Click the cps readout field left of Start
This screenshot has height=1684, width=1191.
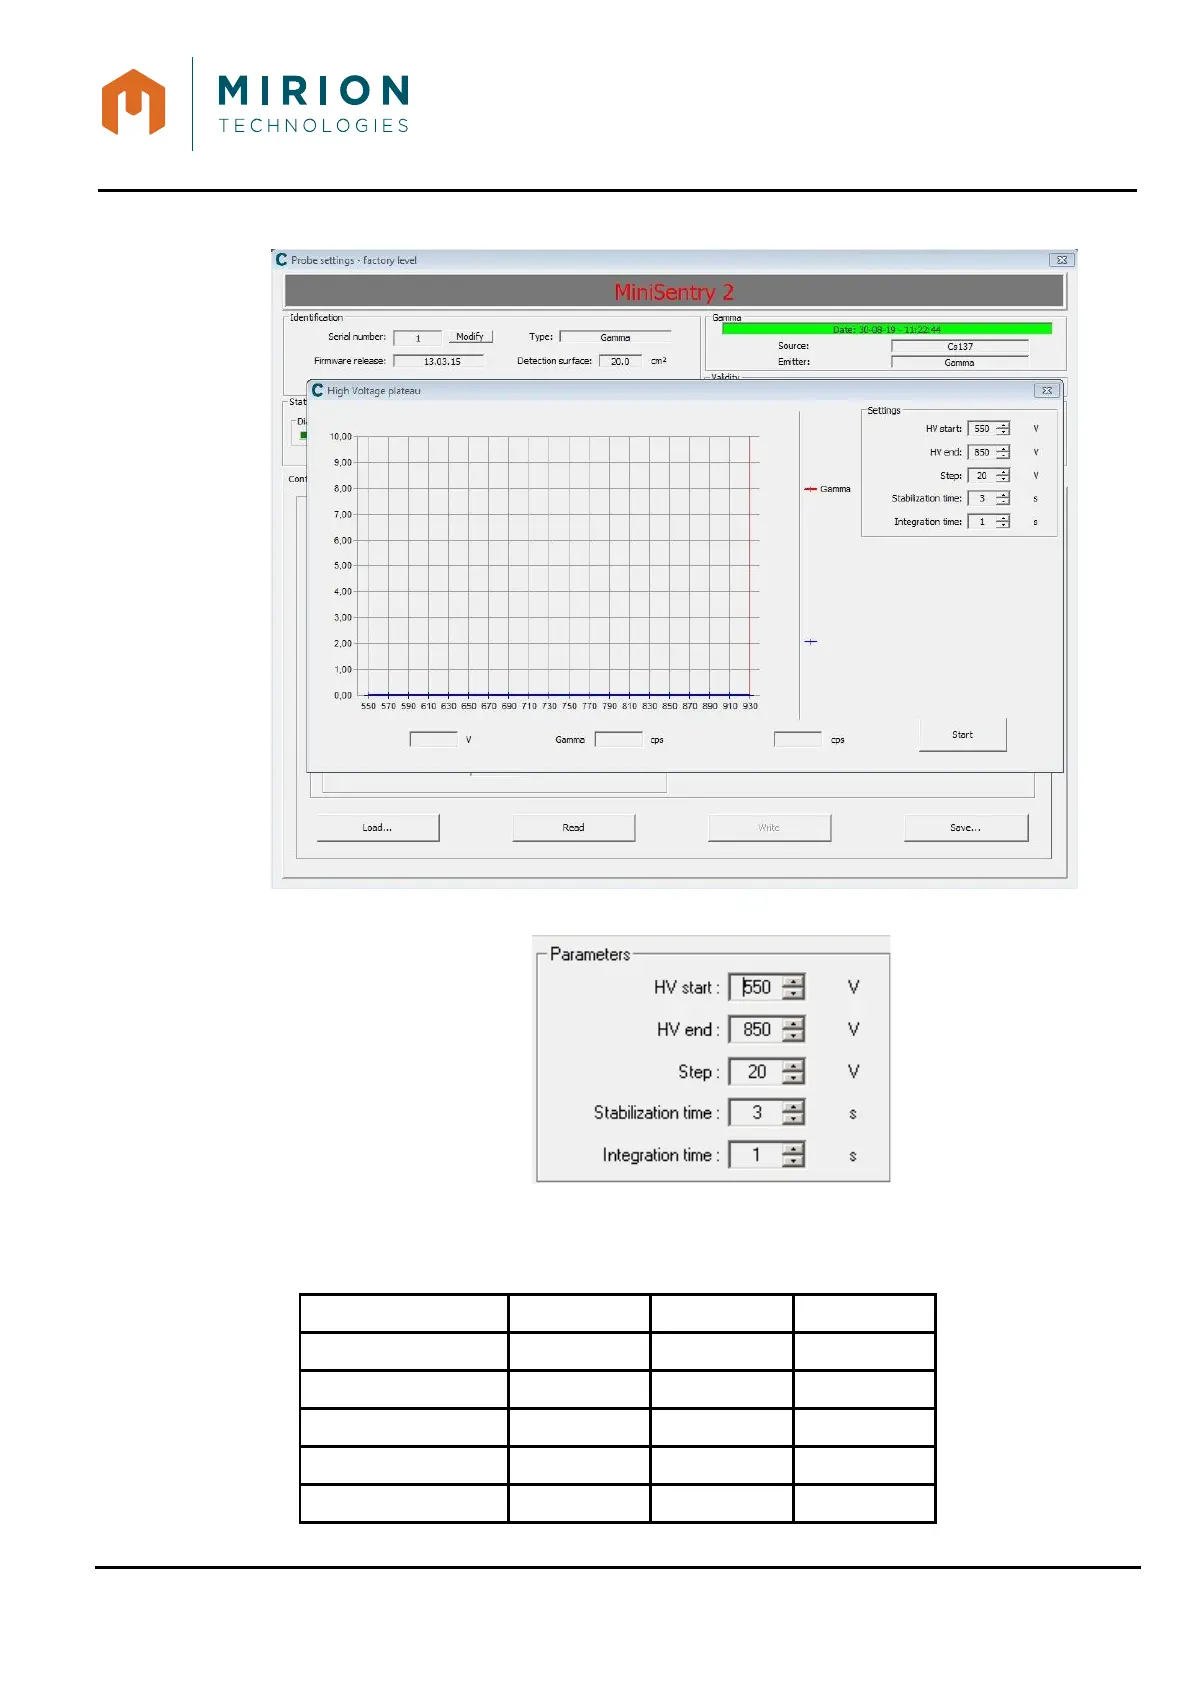click(798, 740)
